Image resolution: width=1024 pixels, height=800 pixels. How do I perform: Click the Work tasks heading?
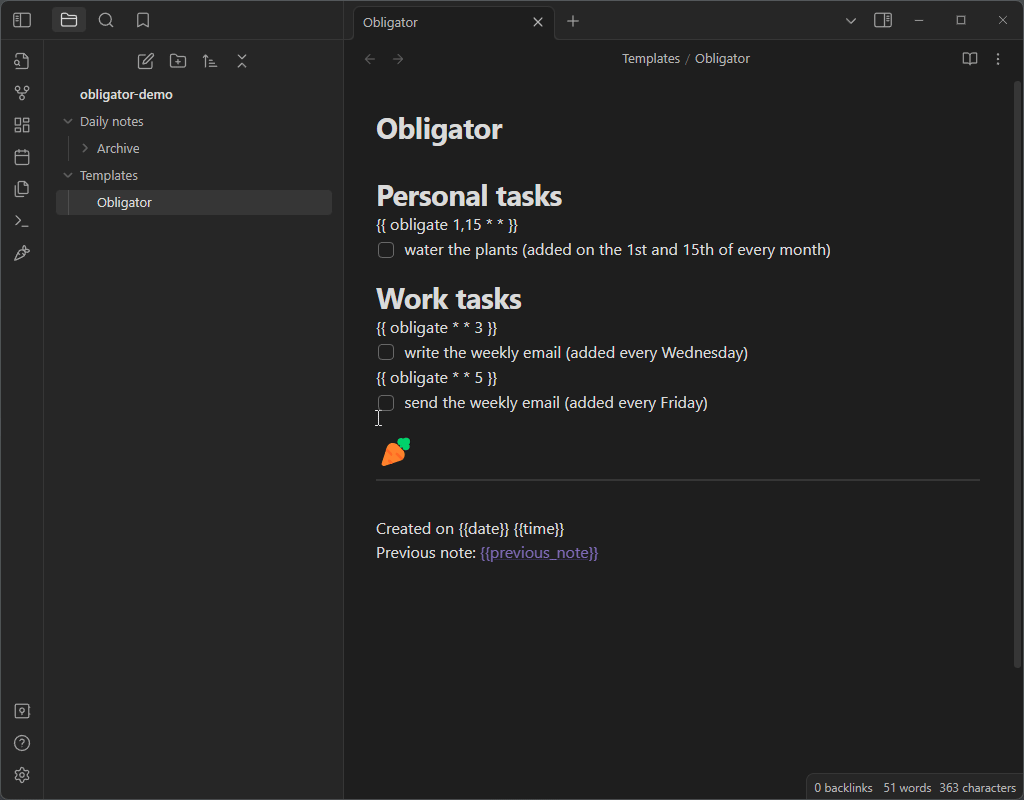pos(449,299)
